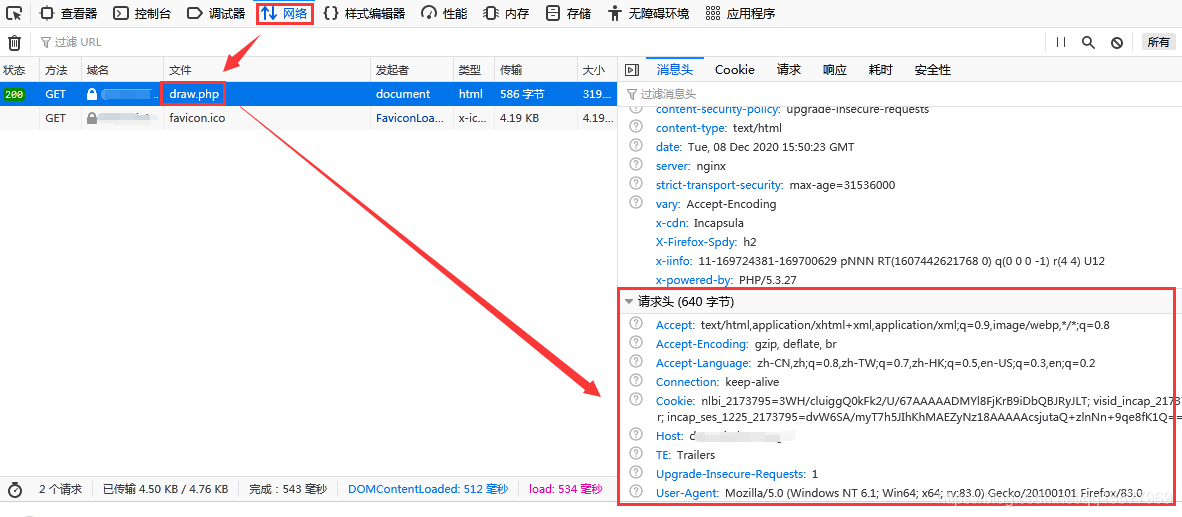The width and height of the screenshot is (1182, 517).
Task: Toggle the request list pane icon
Action: [631, 70]
